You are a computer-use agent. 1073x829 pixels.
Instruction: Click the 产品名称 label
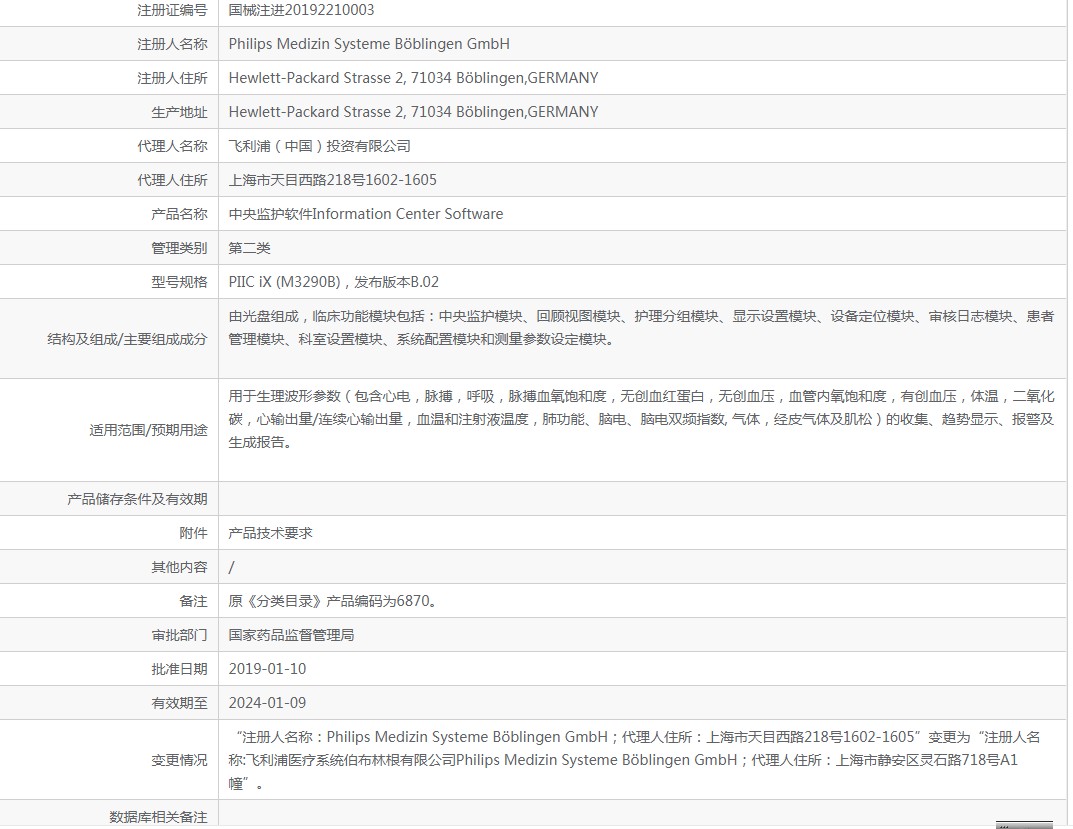pos(179,214)
